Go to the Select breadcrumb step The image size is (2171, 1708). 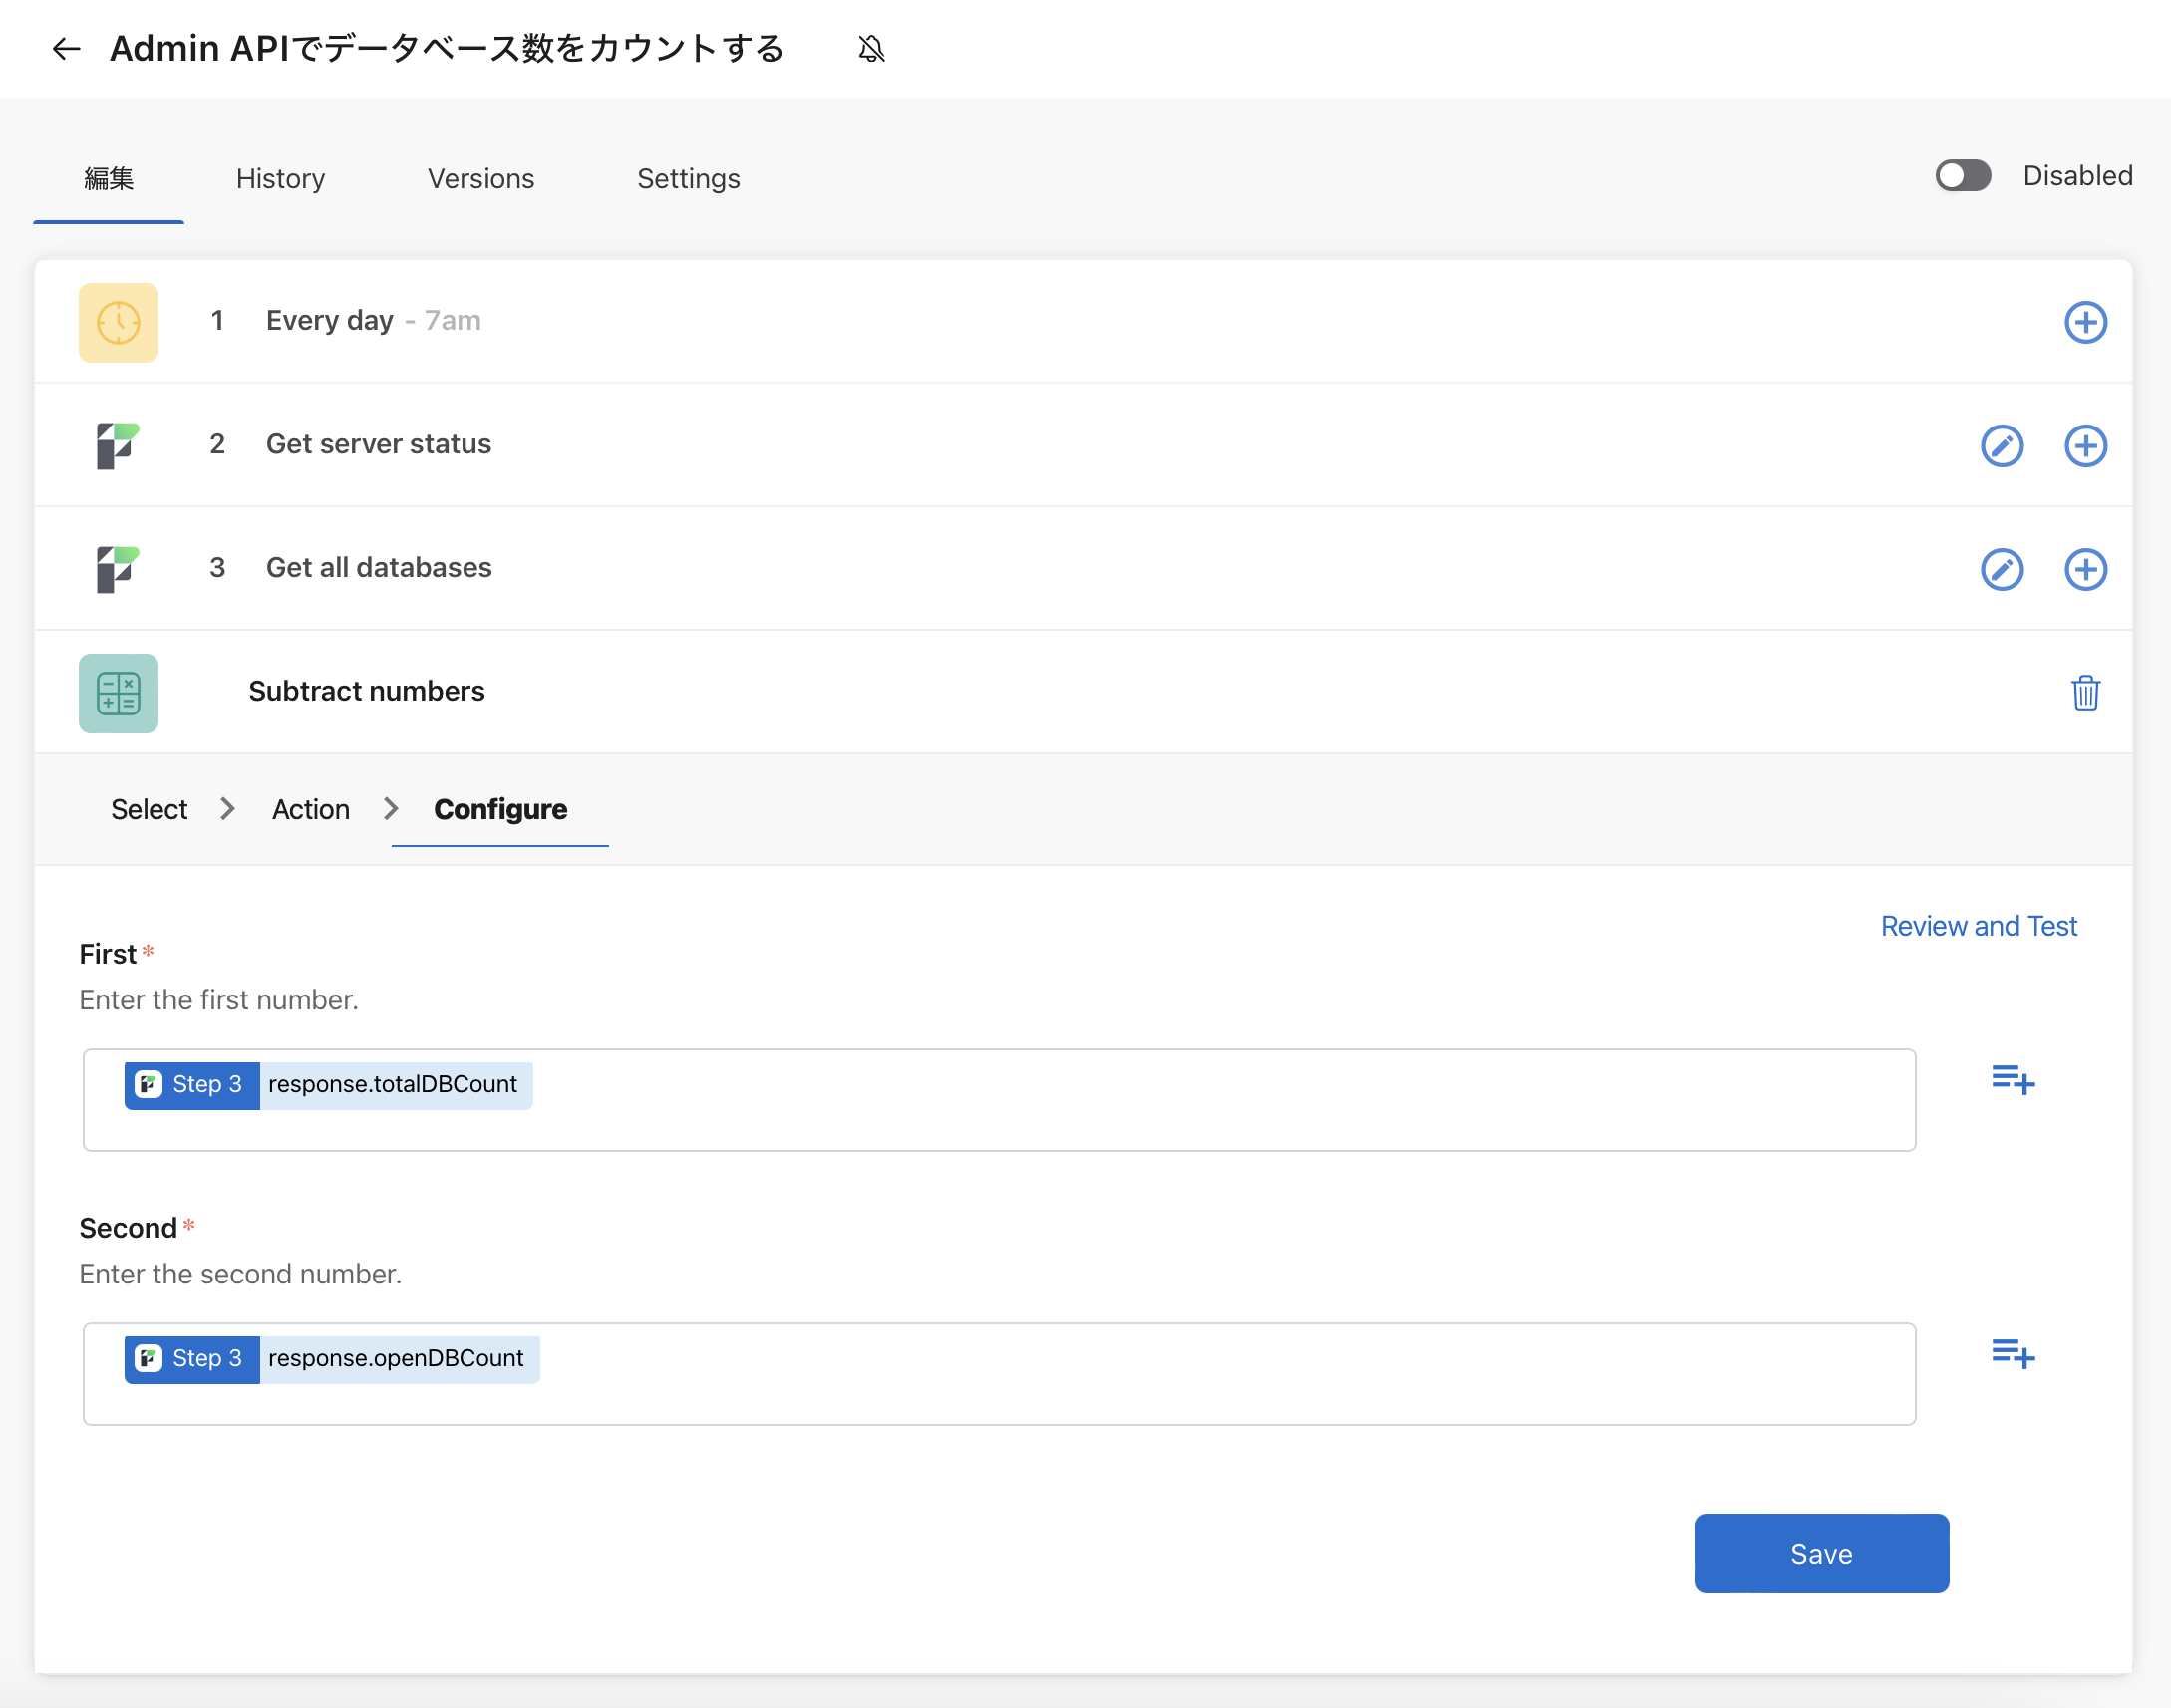coord(149,809)
